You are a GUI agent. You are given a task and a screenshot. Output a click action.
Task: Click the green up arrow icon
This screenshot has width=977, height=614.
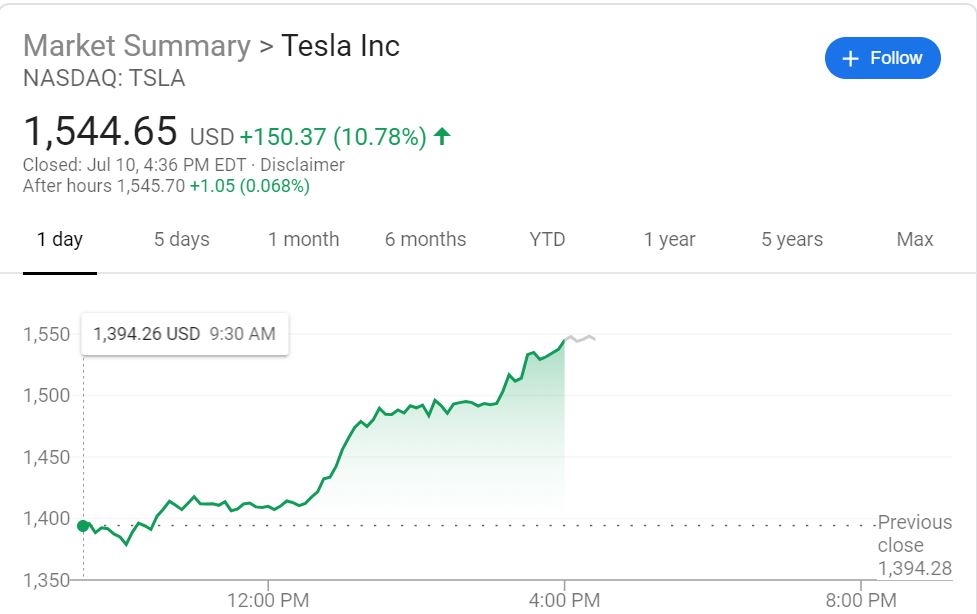pos(442,136)
